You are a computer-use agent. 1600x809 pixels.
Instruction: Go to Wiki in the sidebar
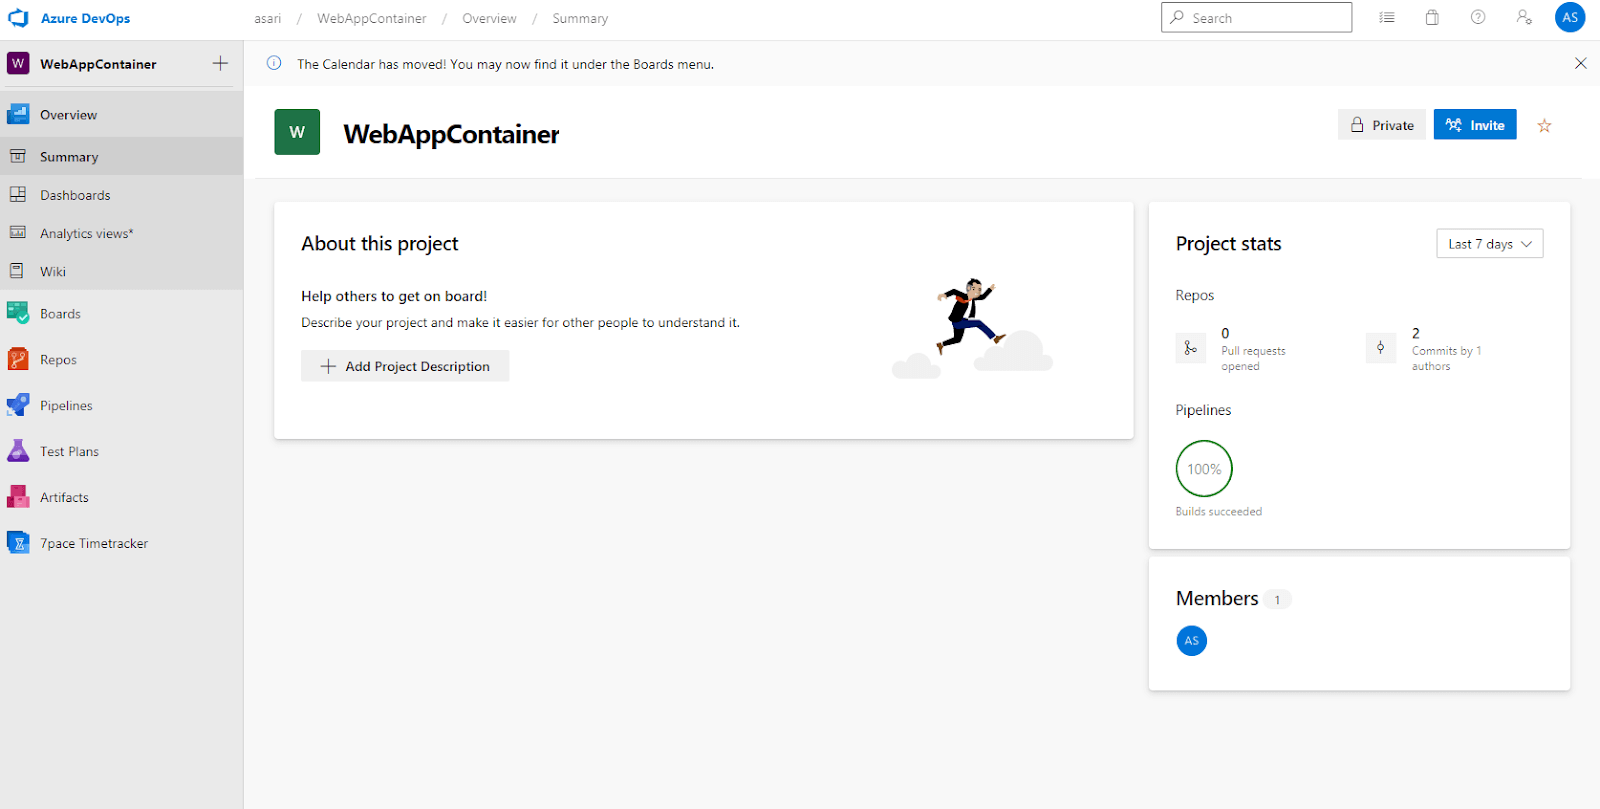pyautogui.click(x=53, y=272)
